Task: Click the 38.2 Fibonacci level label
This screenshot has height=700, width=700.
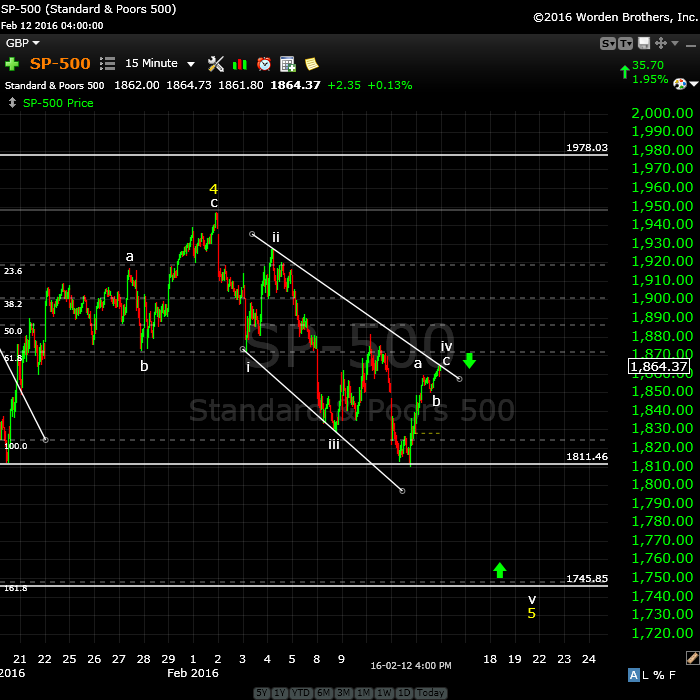Action: [x=13, y=304]
